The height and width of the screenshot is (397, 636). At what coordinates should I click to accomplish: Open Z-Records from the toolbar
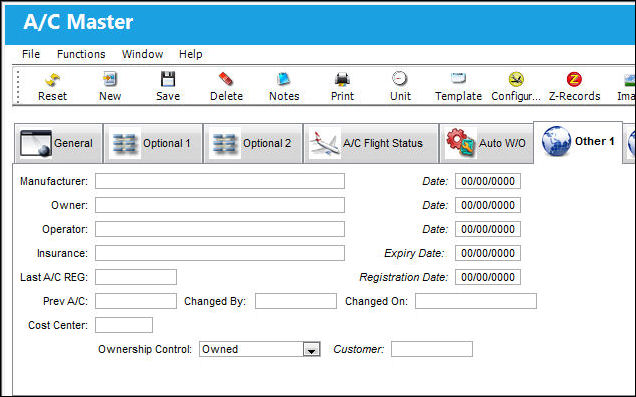coord(574,86)
